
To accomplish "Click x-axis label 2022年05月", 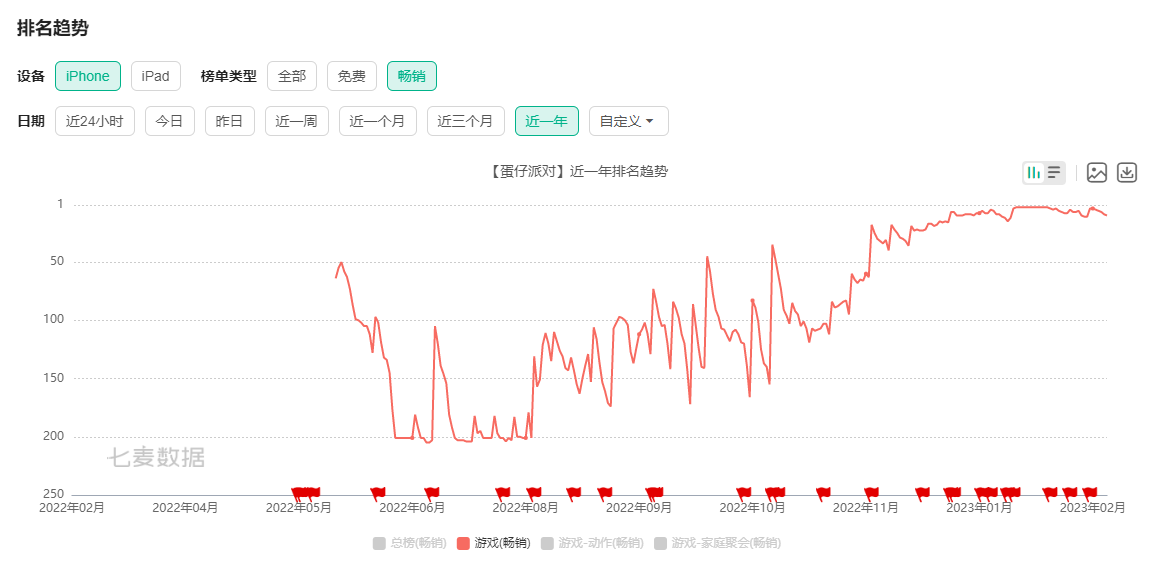I will [299, 507].
